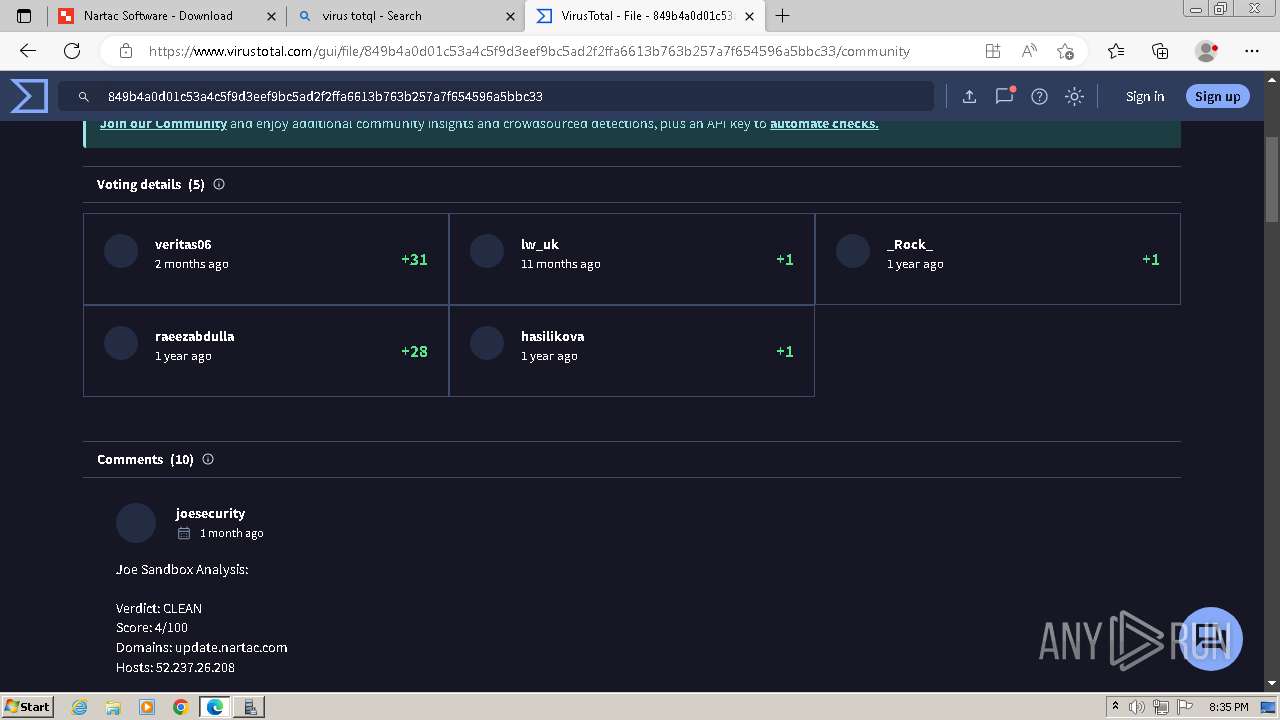The height and width of the screenshot is (720, 1280).
Task: Click the automate checks link
Action: 824,124
